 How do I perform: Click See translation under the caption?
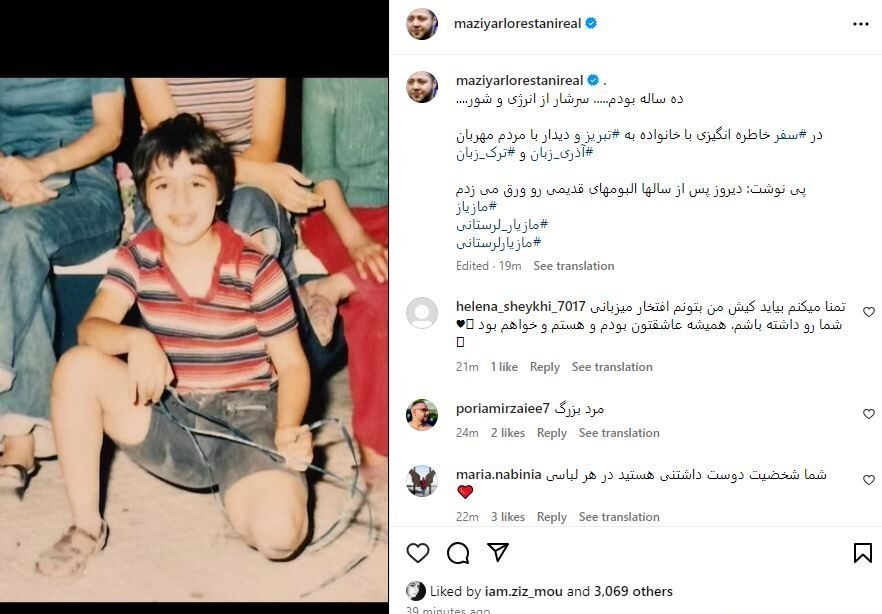[x=574, y=266]
